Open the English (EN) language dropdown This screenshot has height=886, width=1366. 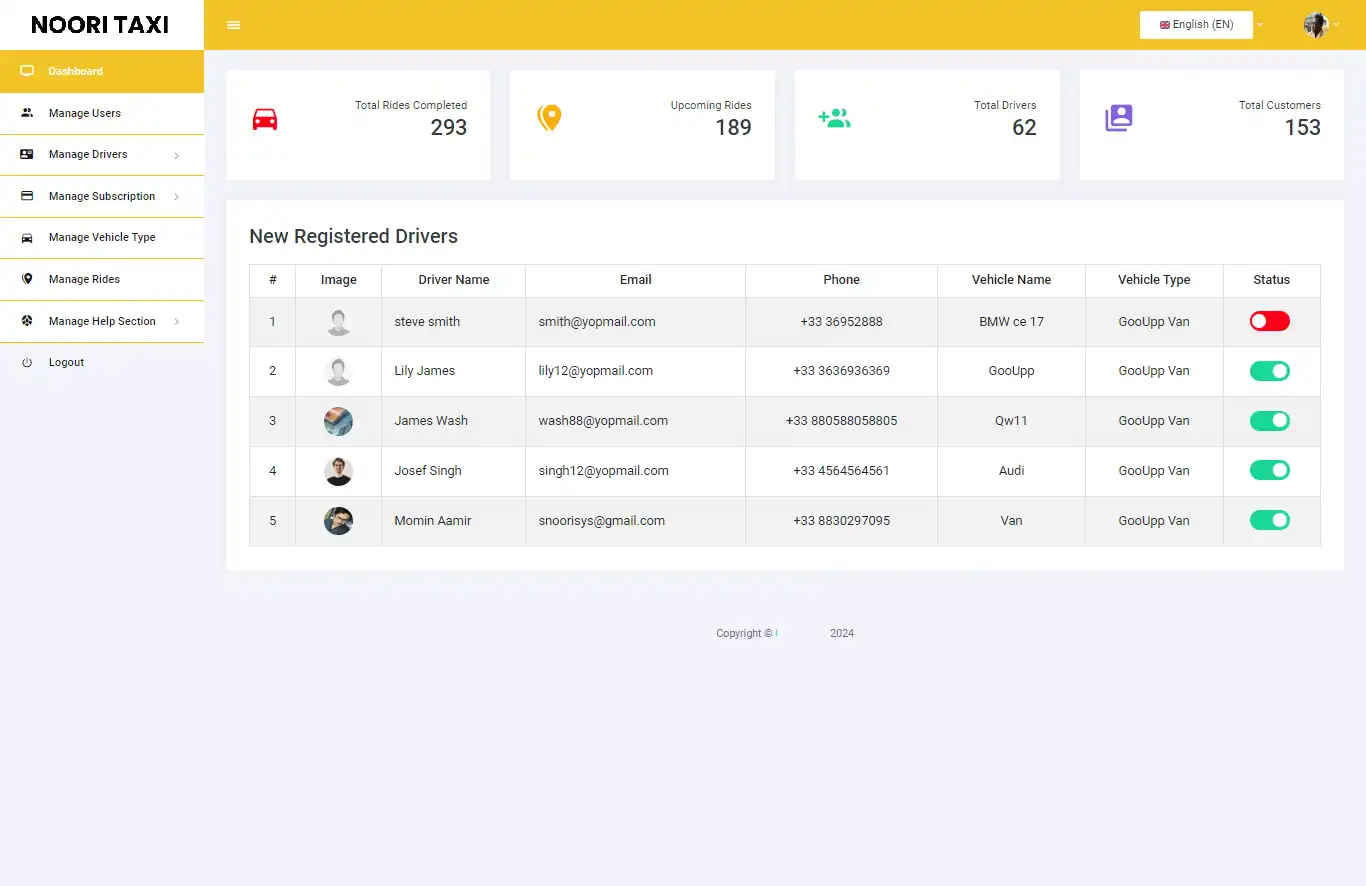[1196, 24]
